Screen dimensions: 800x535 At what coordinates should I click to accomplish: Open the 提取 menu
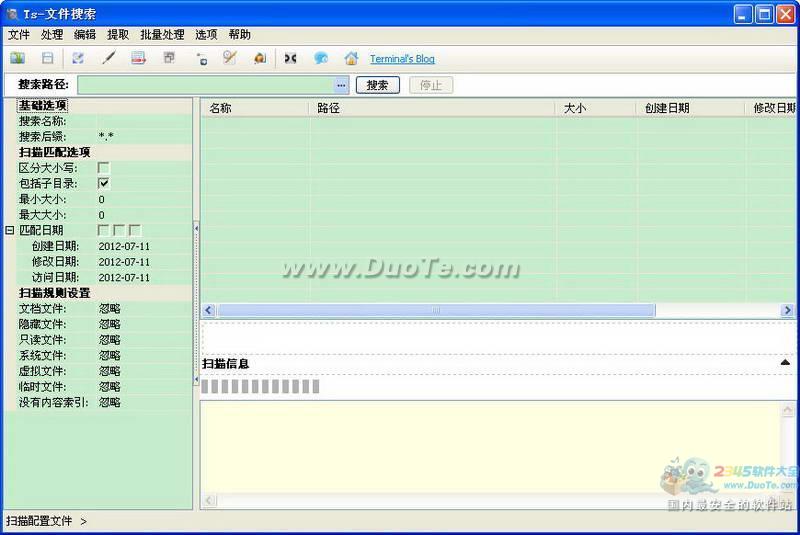point(118,35)
